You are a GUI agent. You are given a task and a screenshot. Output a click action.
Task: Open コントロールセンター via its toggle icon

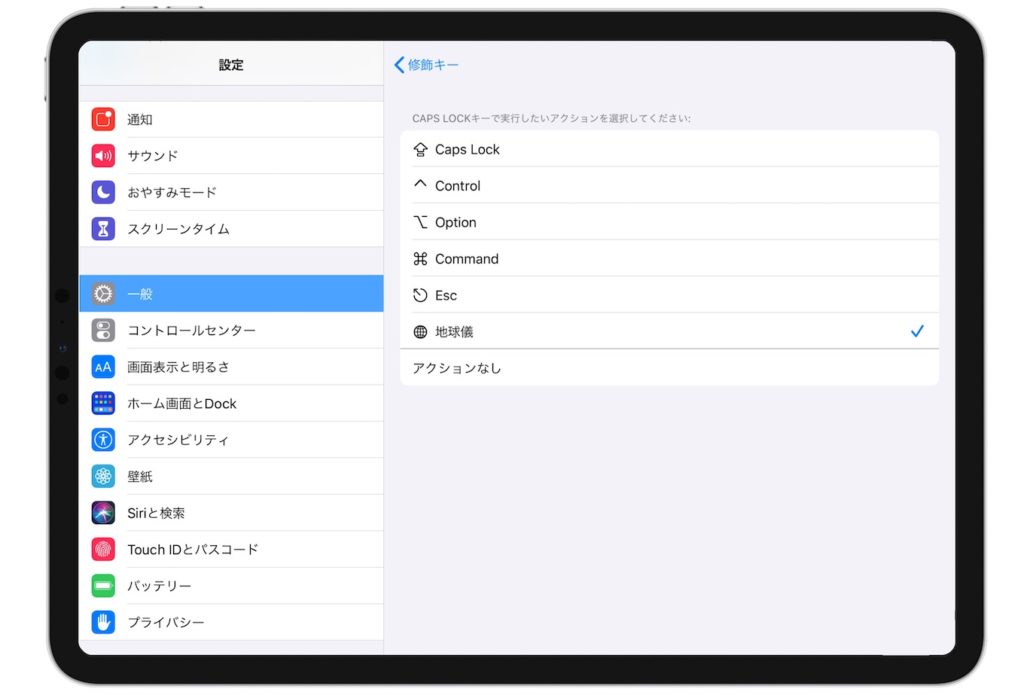tap(103, 330)
